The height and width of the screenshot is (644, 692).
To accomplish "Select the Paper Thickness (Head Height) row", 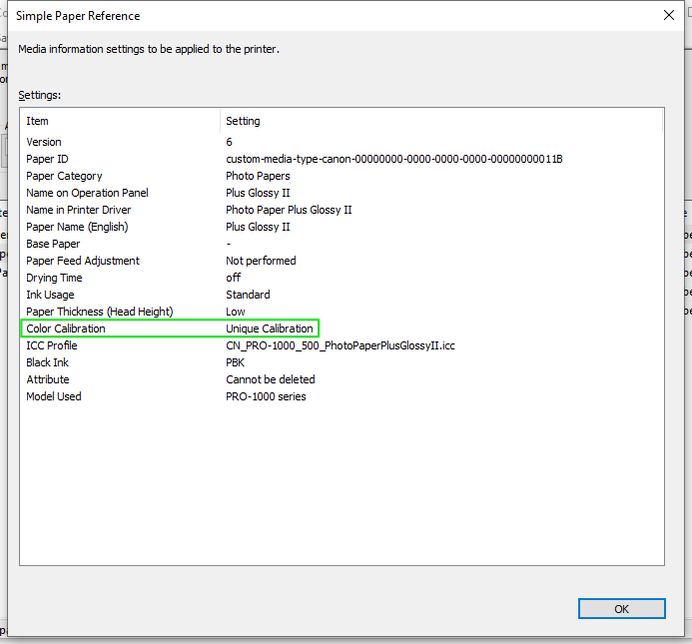I will pyautogui.click(x=342, y=312).
